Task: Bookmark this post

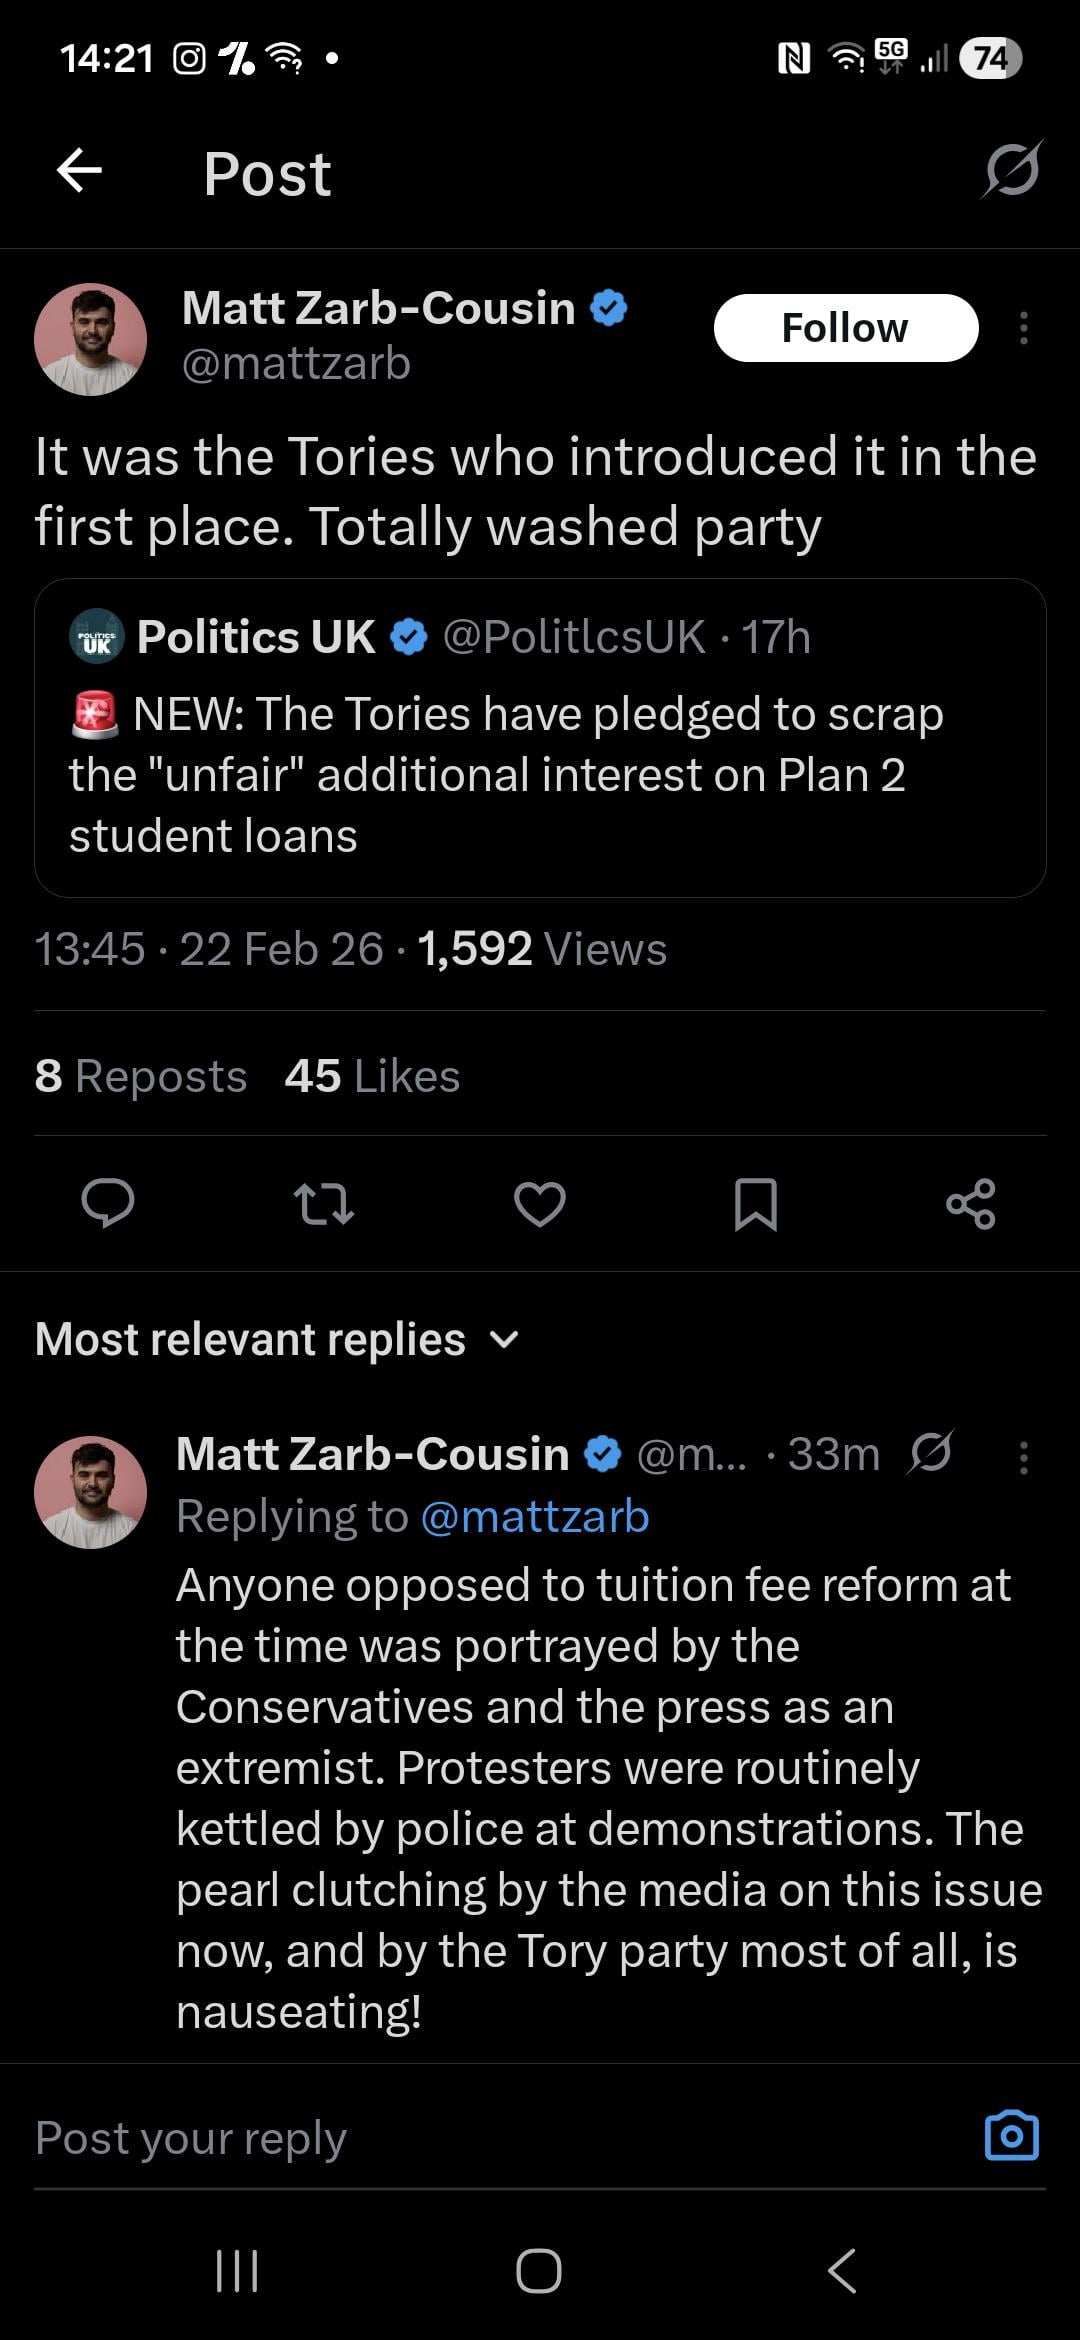Action: 755,1203
